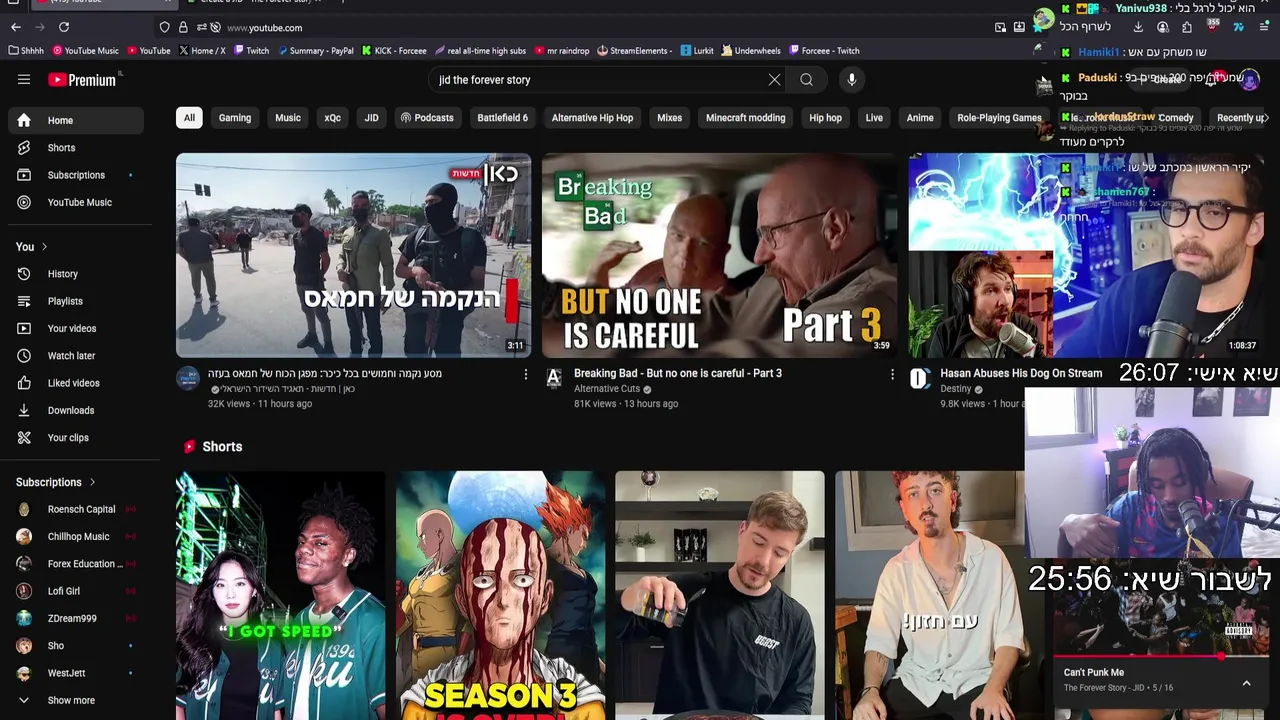The height and width of the screenshot is (720, 1280).
Task: Go back with the browser back arrow
Action: pos(16,27)
